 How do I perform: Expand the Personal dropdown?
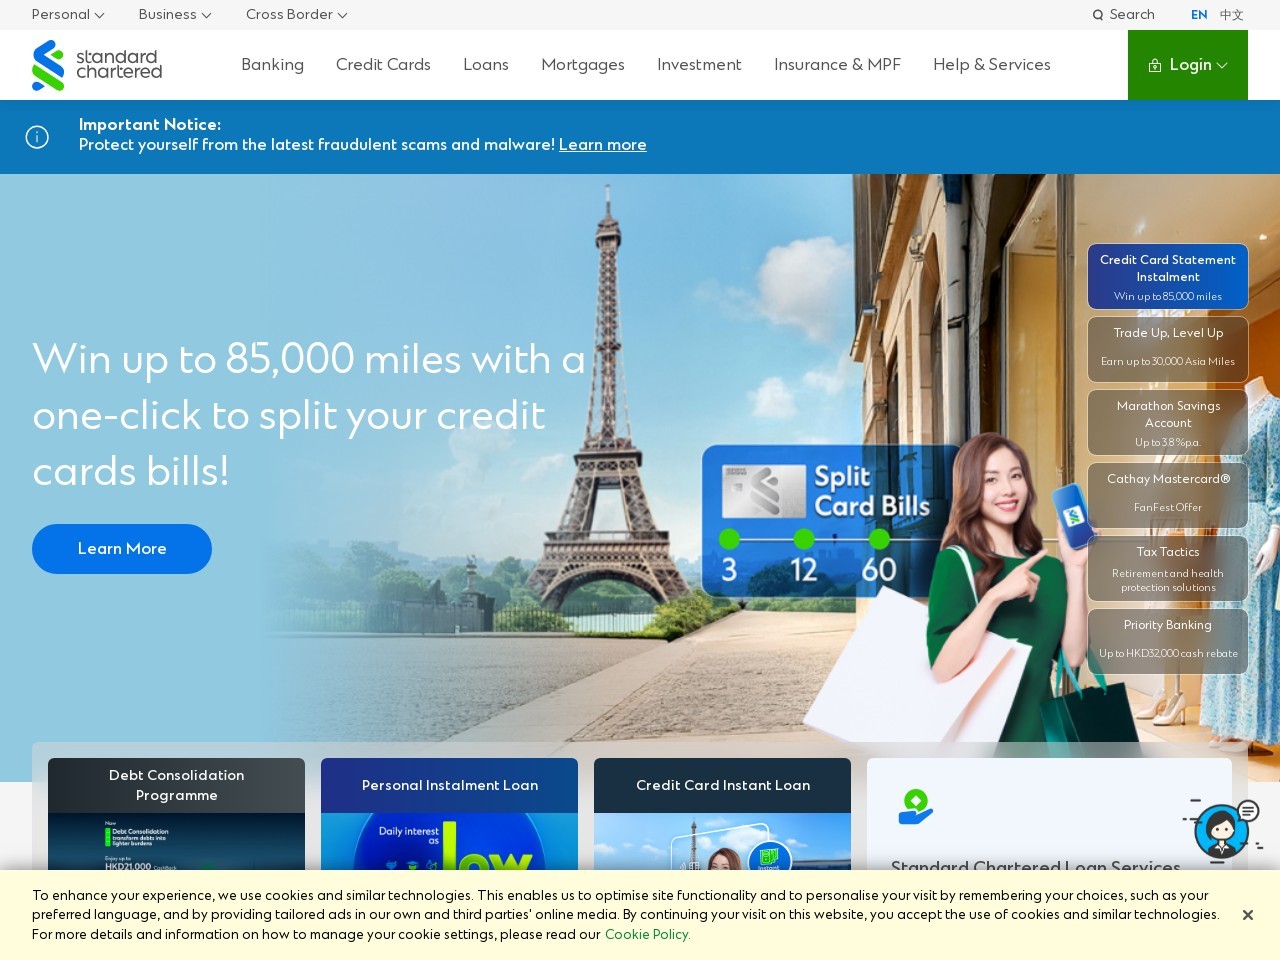[x=68, y=15]
